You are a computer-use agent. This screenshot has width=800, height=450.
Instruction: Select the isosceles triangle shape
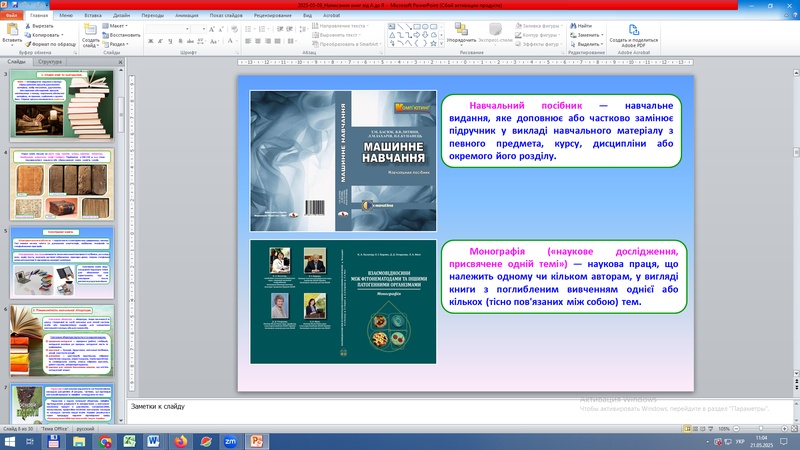click(391, 35)
